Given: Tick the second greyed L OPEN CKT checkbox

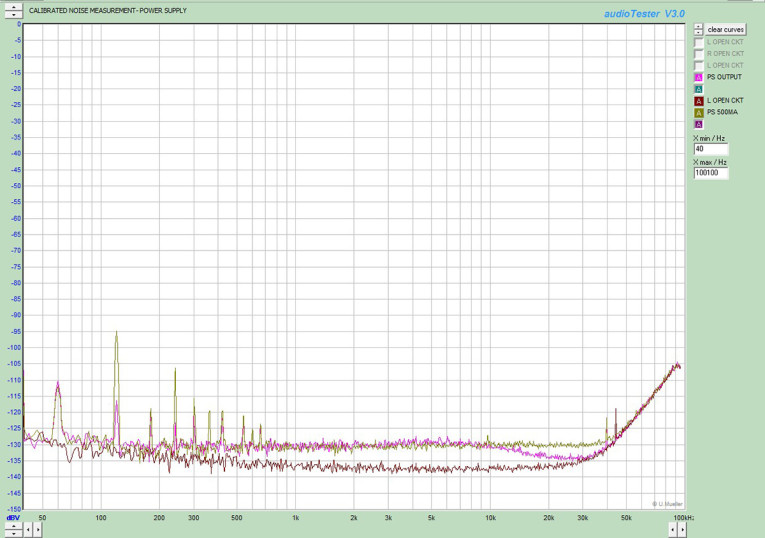Looking at the screenshot, I should [699, 66].
